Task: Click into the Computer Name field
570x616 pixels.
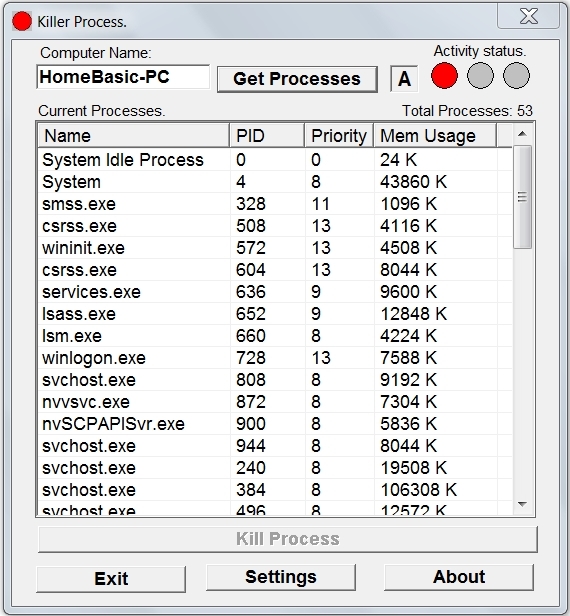Action: pyautogui.click(x=123, y=77)
